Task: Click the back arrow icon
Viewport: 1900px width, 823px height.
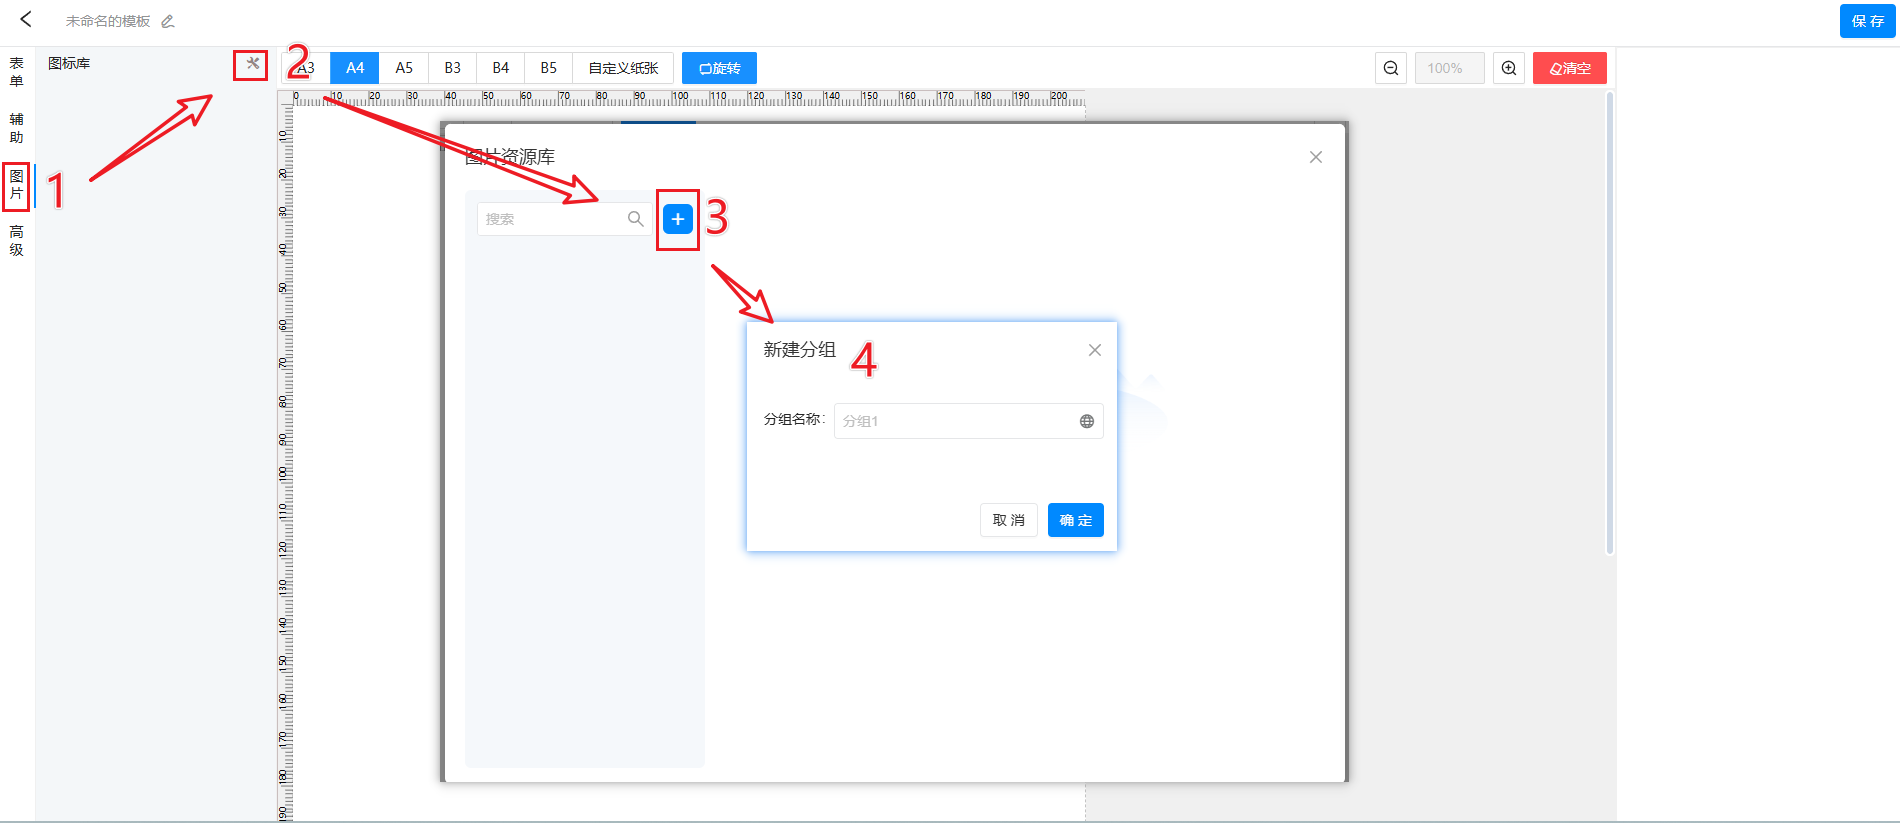Action: tap(26, 19)
